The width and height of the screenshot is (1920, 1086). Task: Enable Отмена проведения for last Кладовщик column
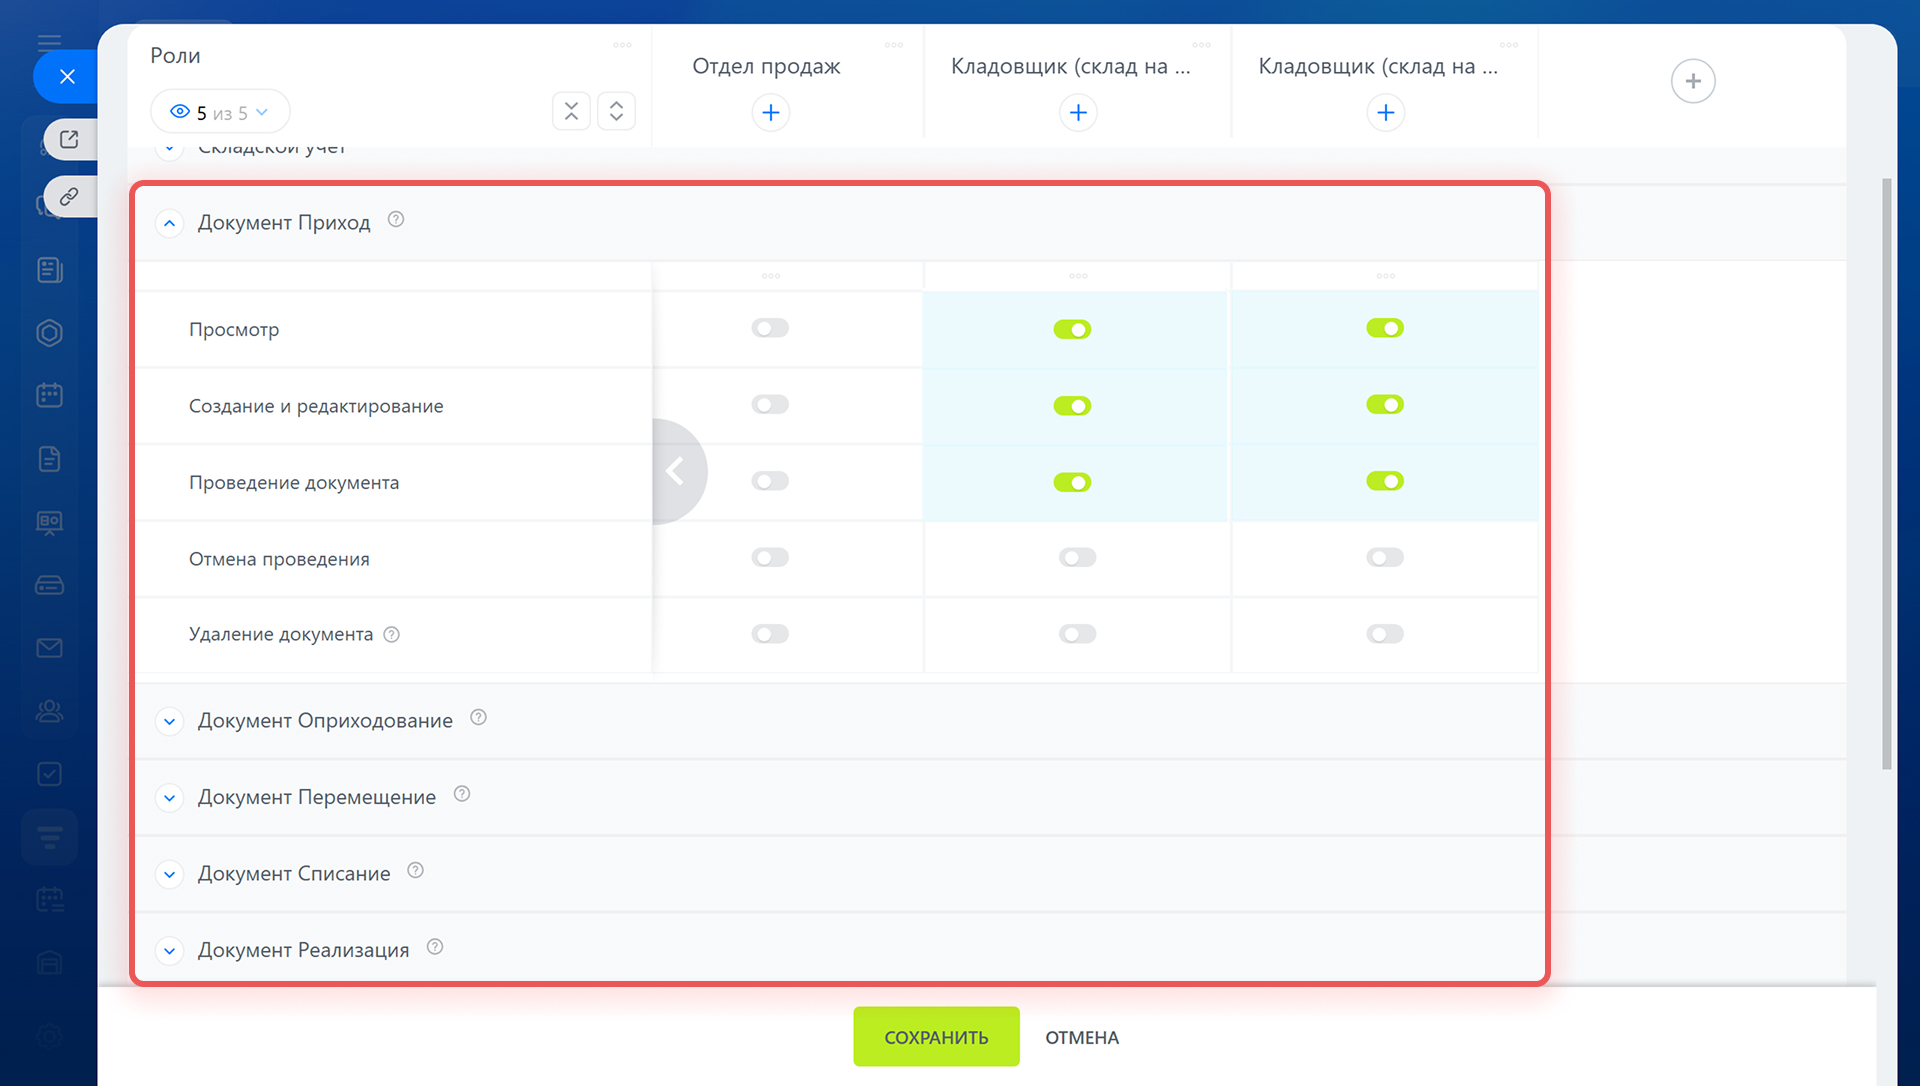(1385, 558)
